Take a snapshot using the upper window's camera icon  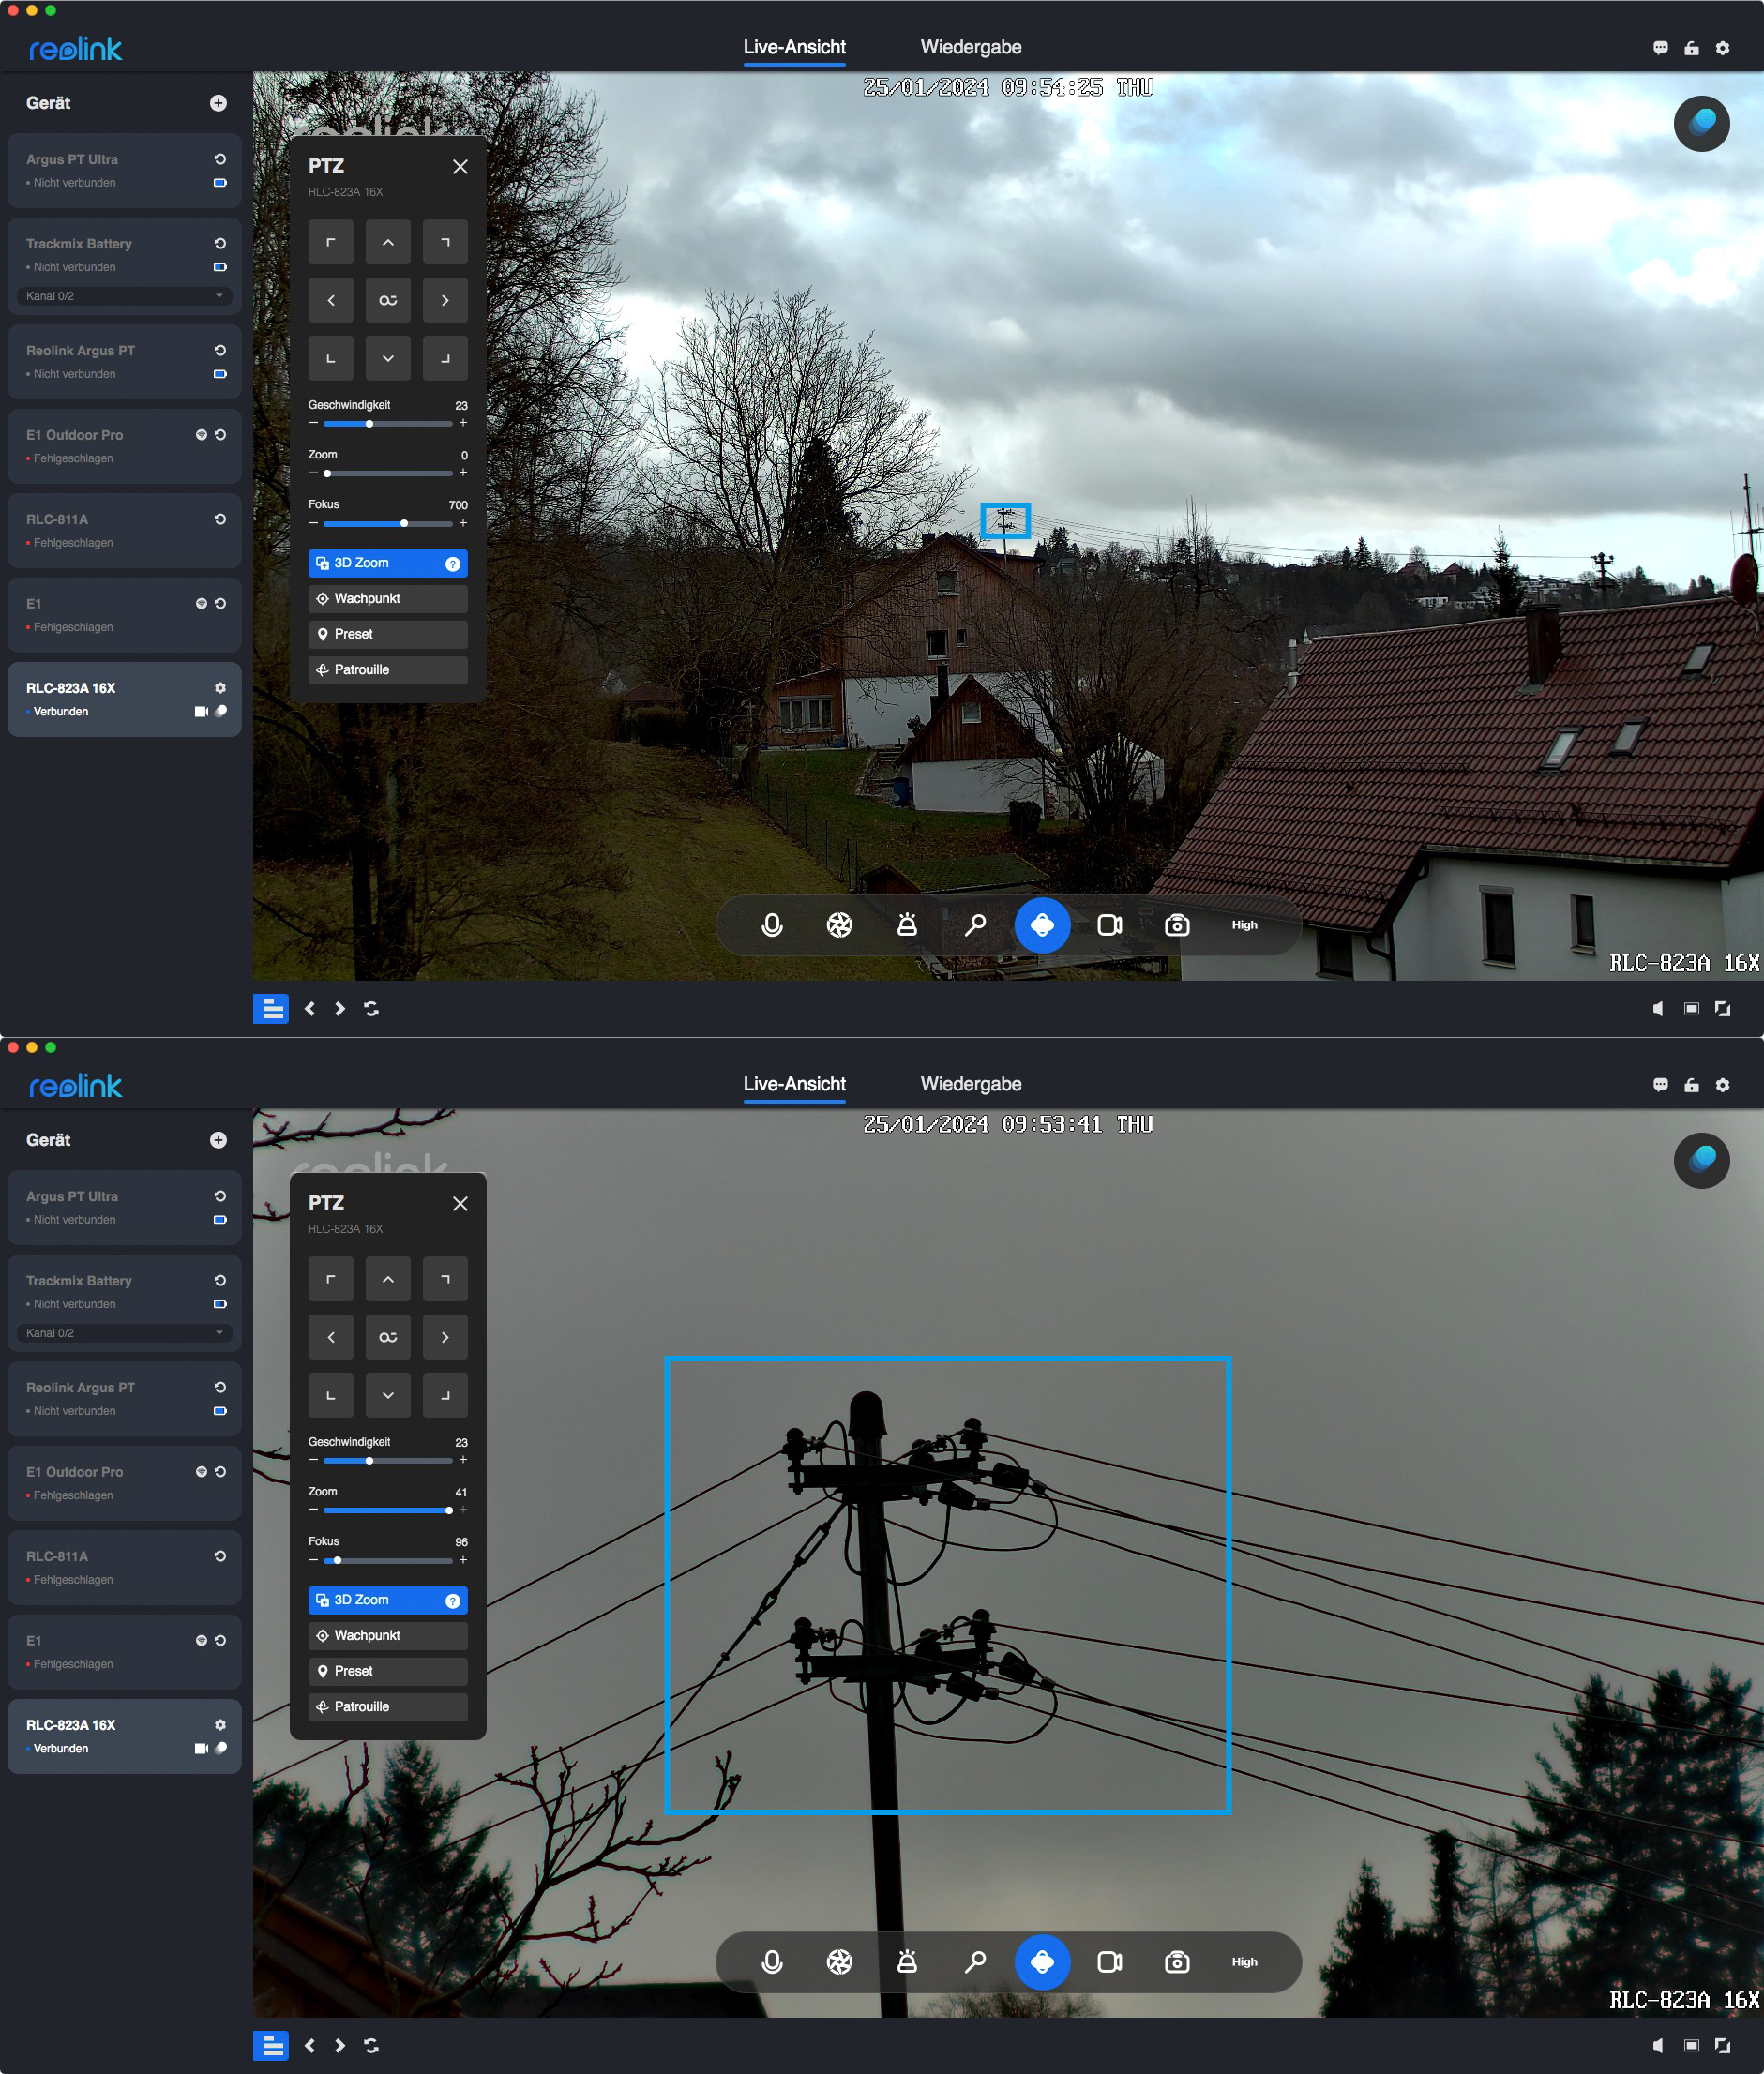[x=1176, y=925]
